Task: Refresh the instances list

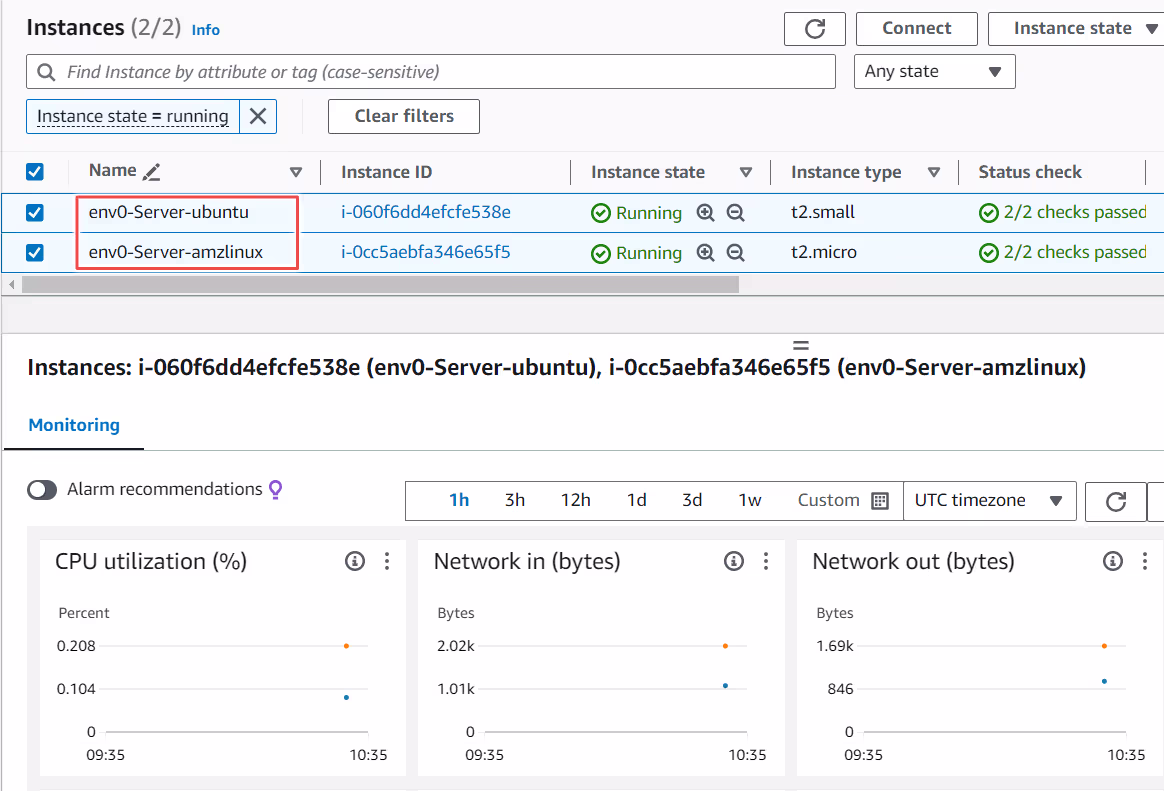Action: point(814,29)
